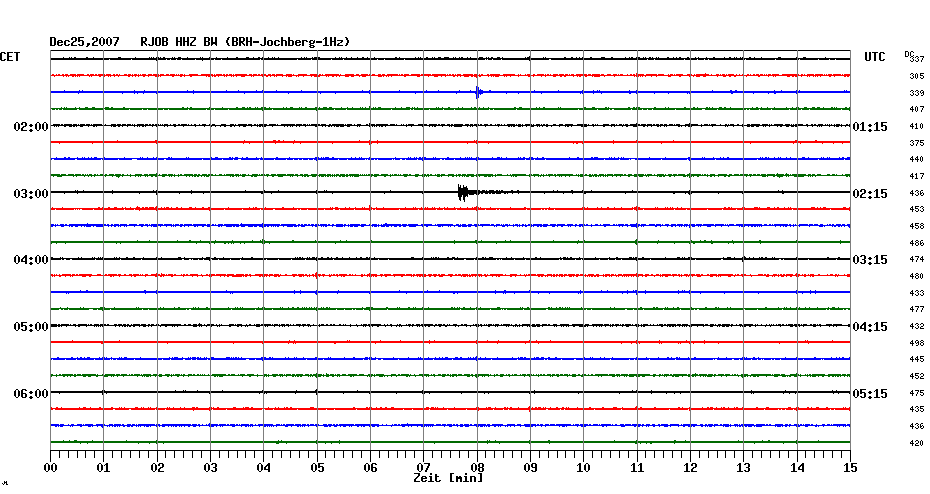Click the 05:15 UTC time label
This screenshot has height=494, width=930.
click(x=870, y=394)
